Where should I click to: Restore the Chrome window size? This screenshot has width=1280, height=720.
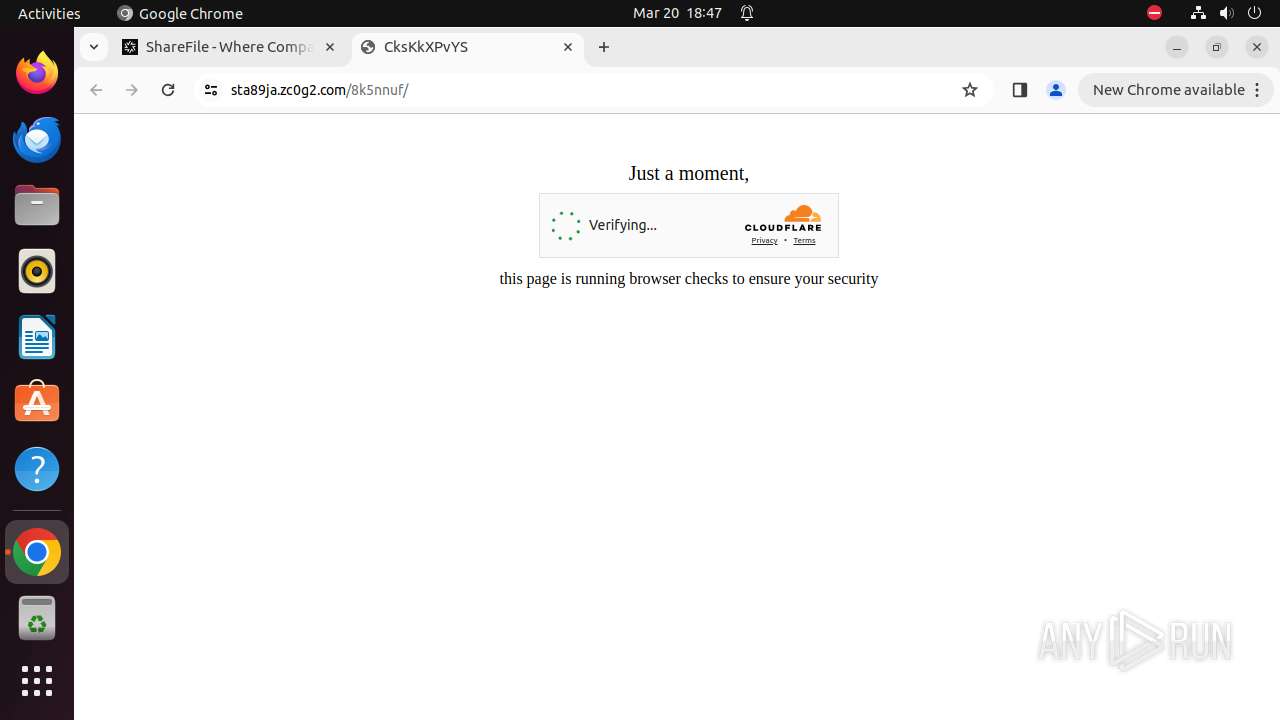click(1217, 47)
